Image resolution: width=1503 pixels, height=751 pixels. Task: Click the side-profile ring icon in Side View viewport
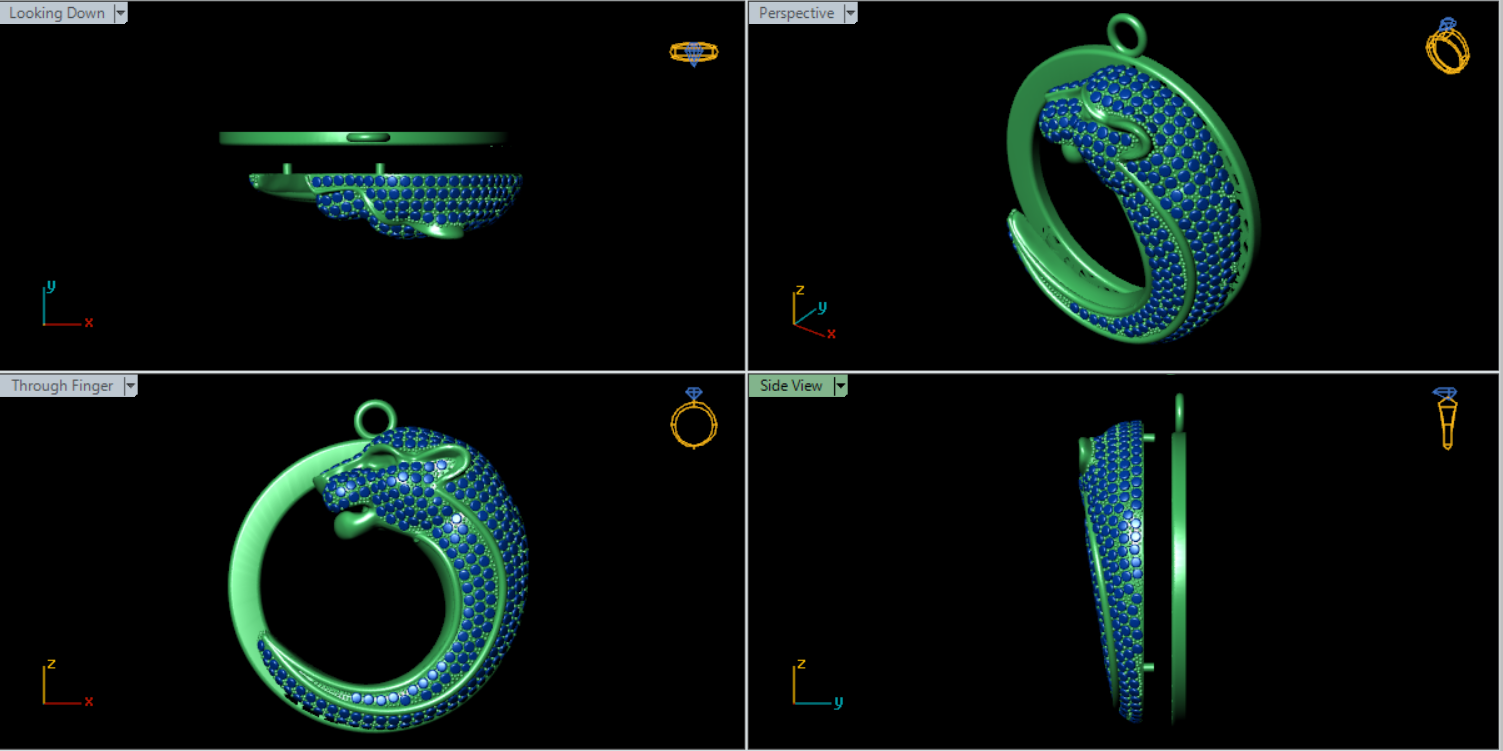pos(1446,418)
